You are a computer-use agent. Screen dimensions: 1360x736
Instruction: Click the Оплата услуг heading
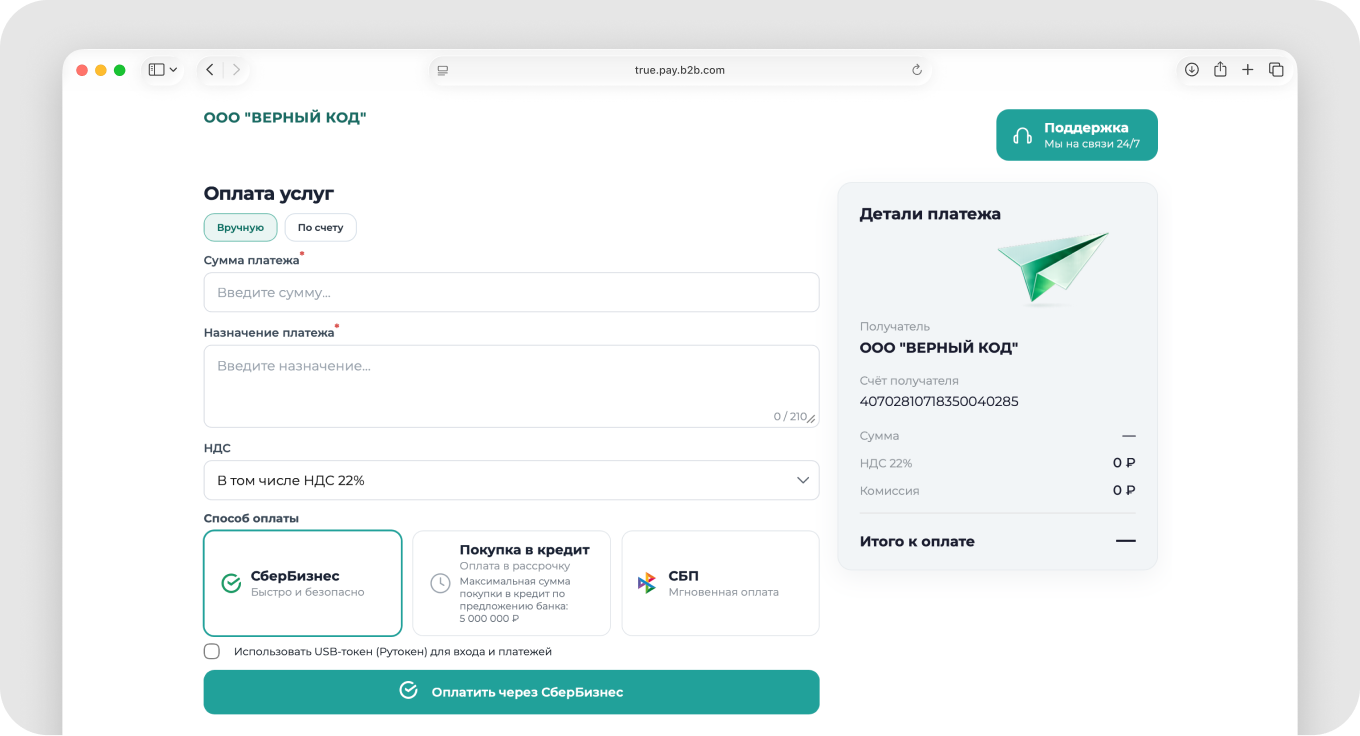click(269, 194)
